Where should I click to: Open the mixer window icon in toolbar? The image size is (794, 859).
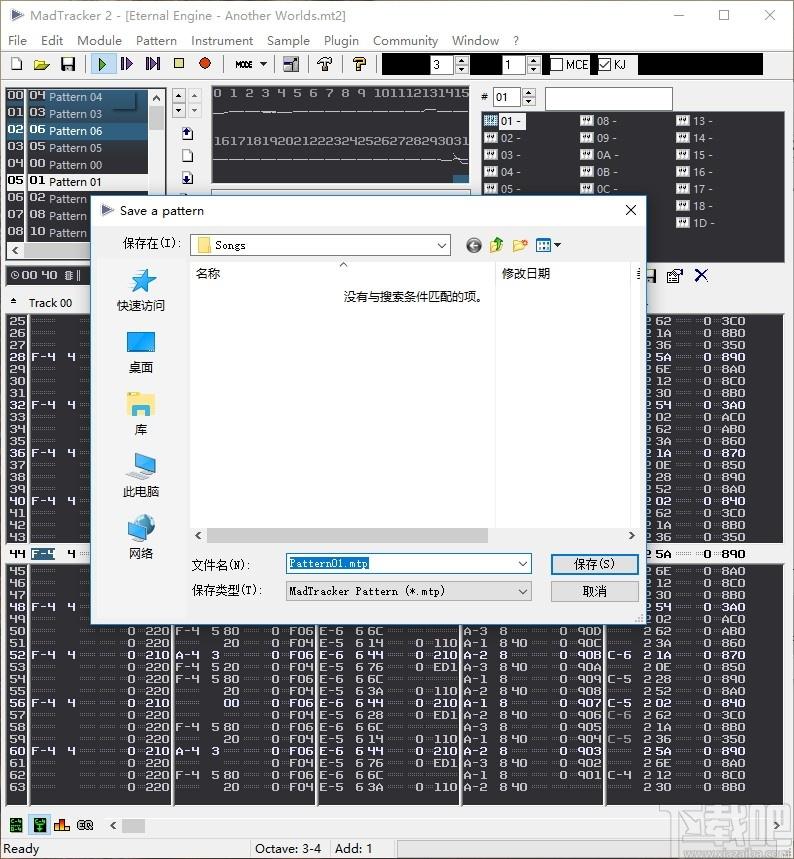point(291,64)
